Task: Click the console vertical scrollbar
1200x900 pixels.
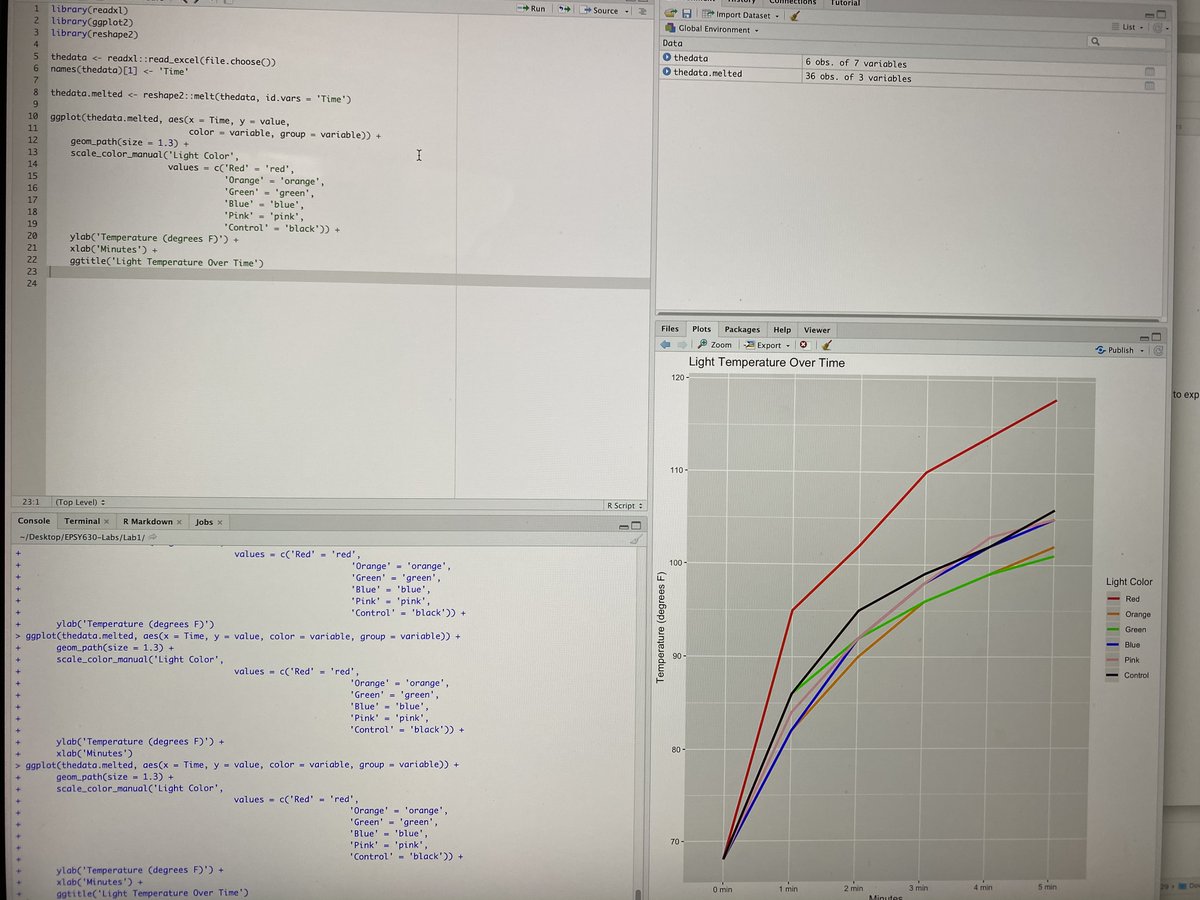Action: coord(636,893)
